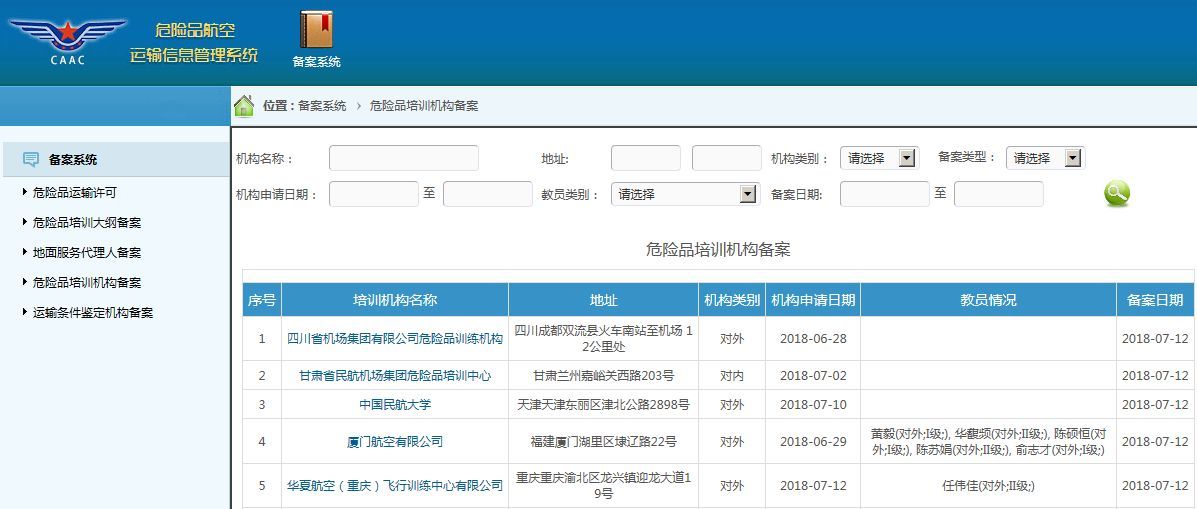
Task: Open 甘肃省民航机场集团危险品培训中心 link
Action: tap(395, 375)
